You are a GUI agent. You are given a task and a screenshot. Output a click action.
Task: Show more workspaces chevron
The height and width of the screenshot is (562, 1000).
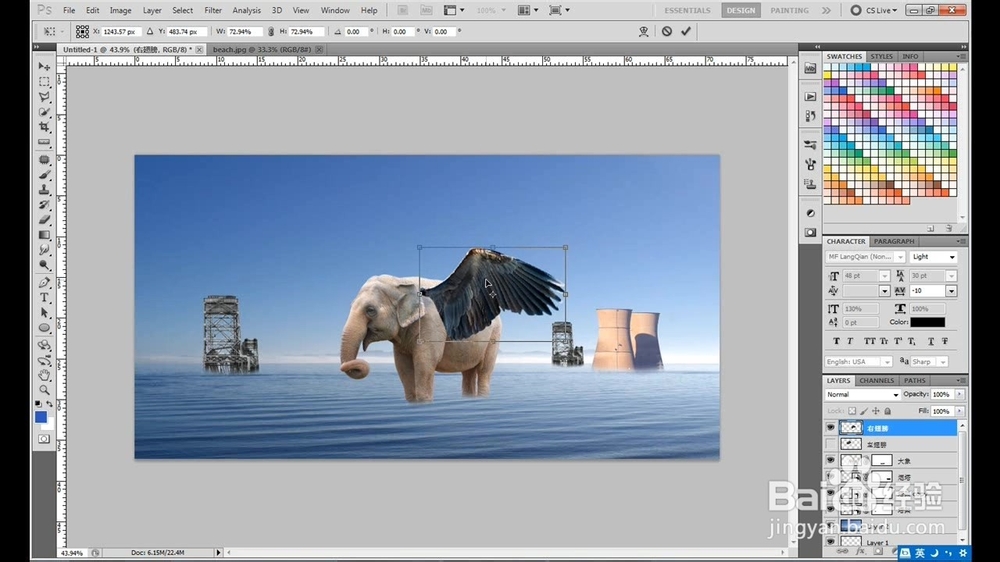pos(826,10)
